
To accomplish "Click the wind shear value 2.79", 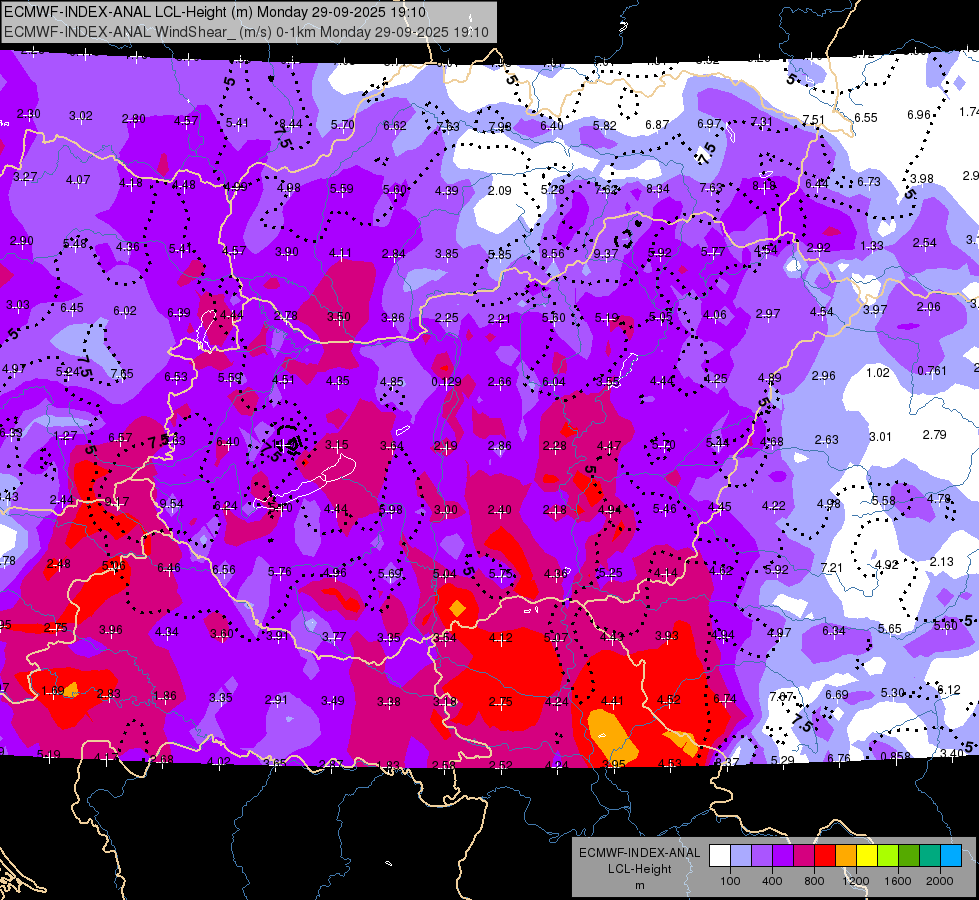I will 934,435.
